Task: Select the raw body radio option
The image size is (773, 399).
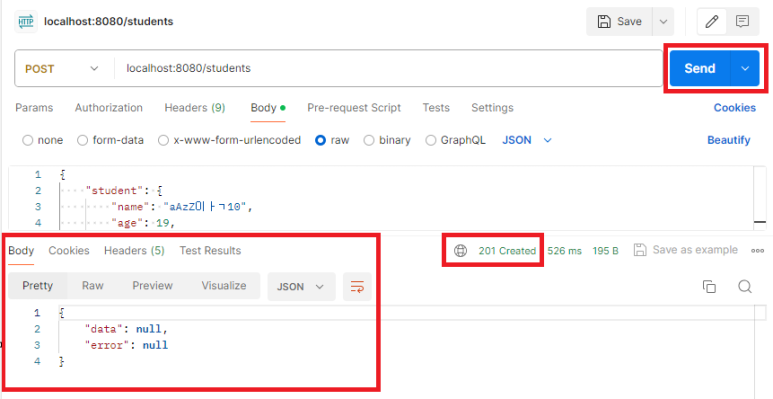Action: (320, 141)
